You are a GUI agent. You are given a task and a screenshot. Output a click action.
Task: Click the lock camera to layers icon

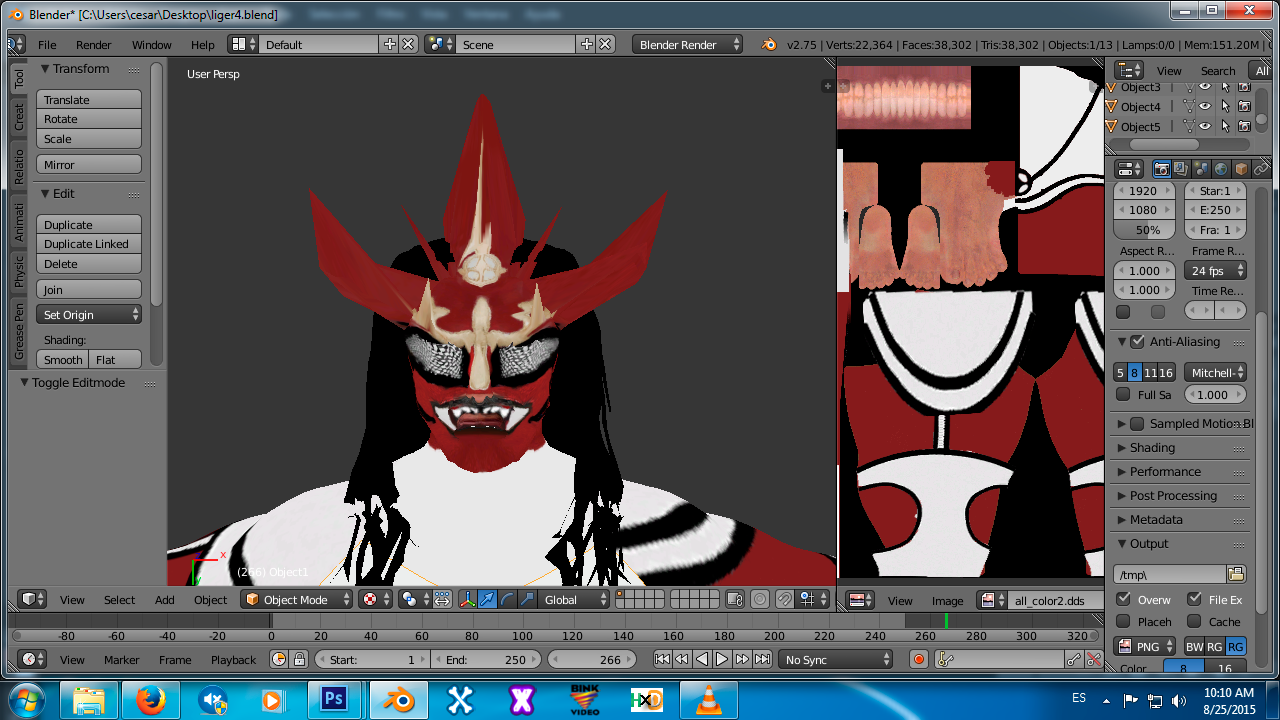[735, 599]
